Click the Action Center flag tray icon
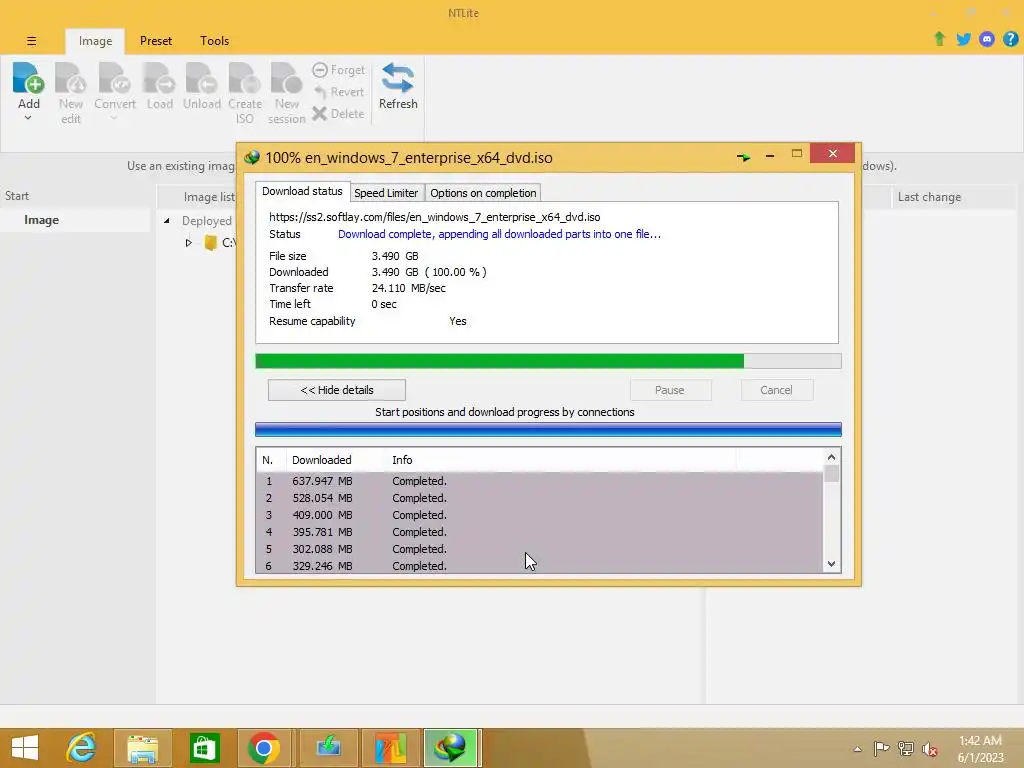 pyautogui.click(x=881, y=749)
